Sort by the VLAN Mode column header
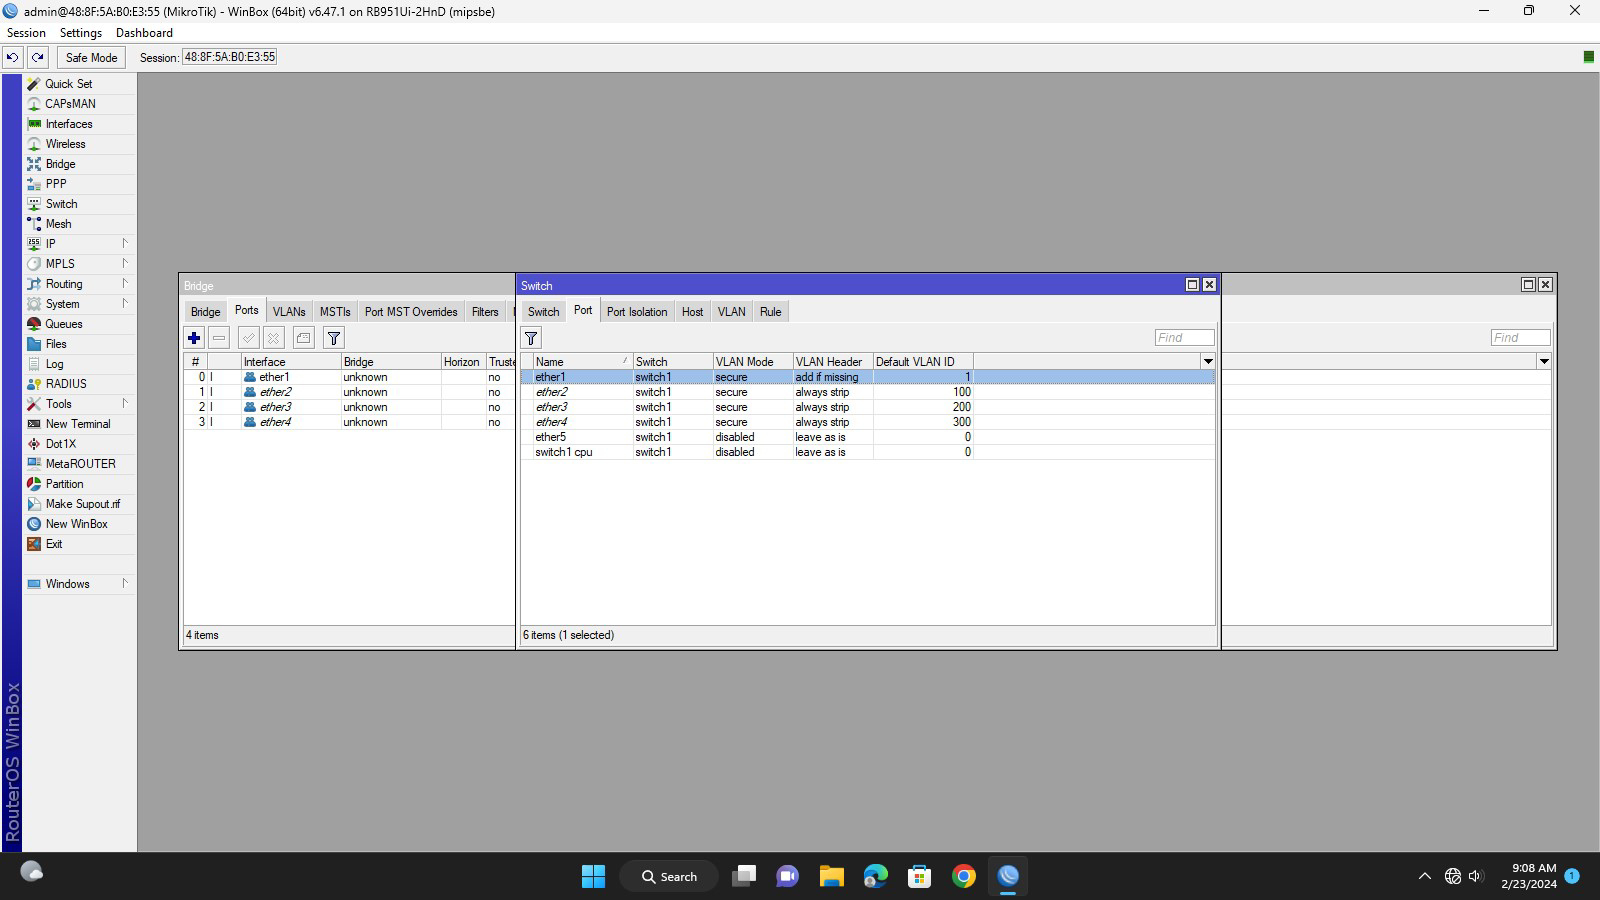1600x900 pixels. 752,362
